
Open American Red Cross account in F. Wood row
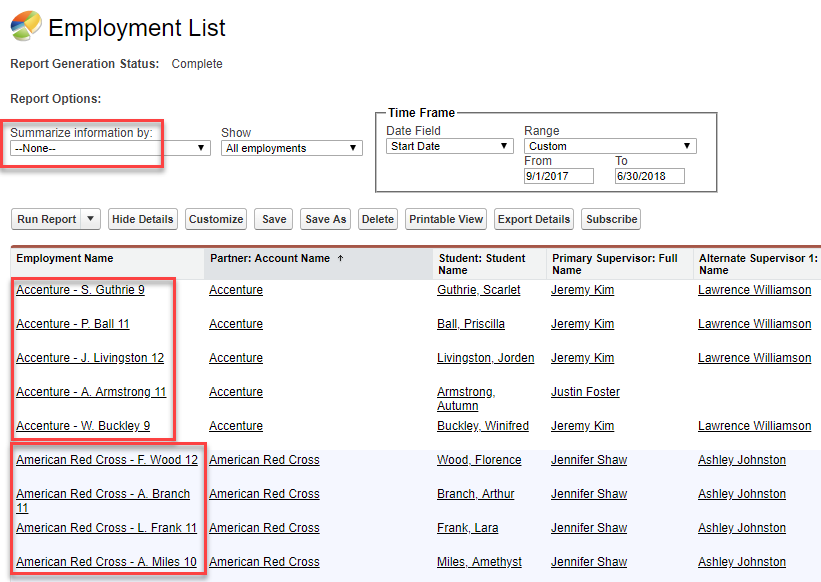coord(264,460)
